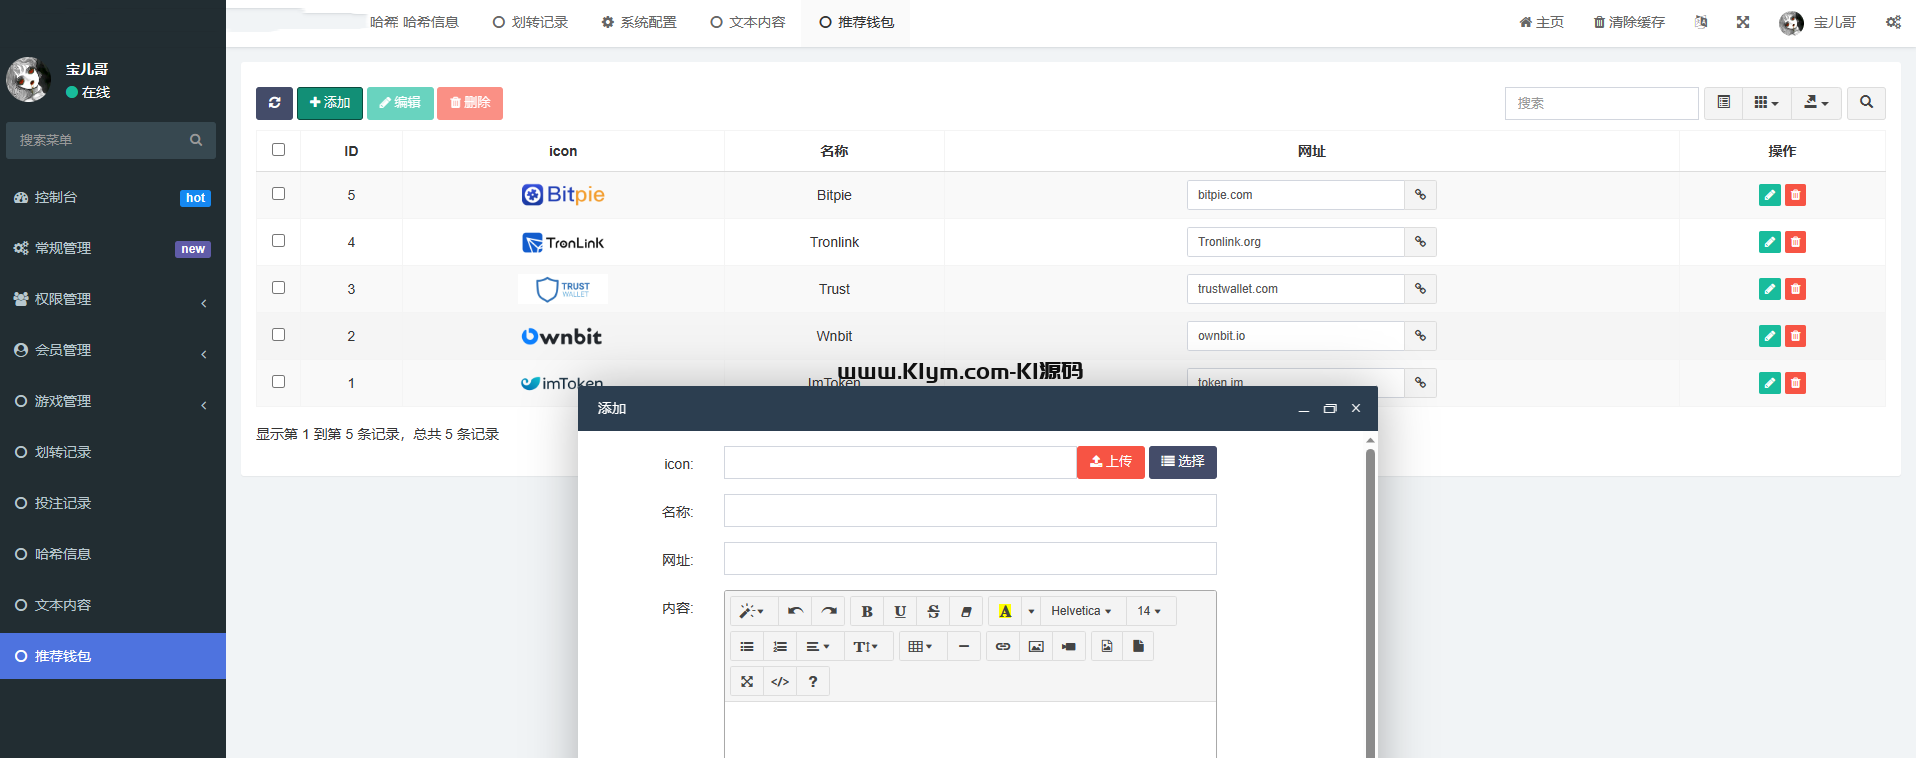
Task: Check the checkbox for the Bitpie row
Action: [278, 194]
